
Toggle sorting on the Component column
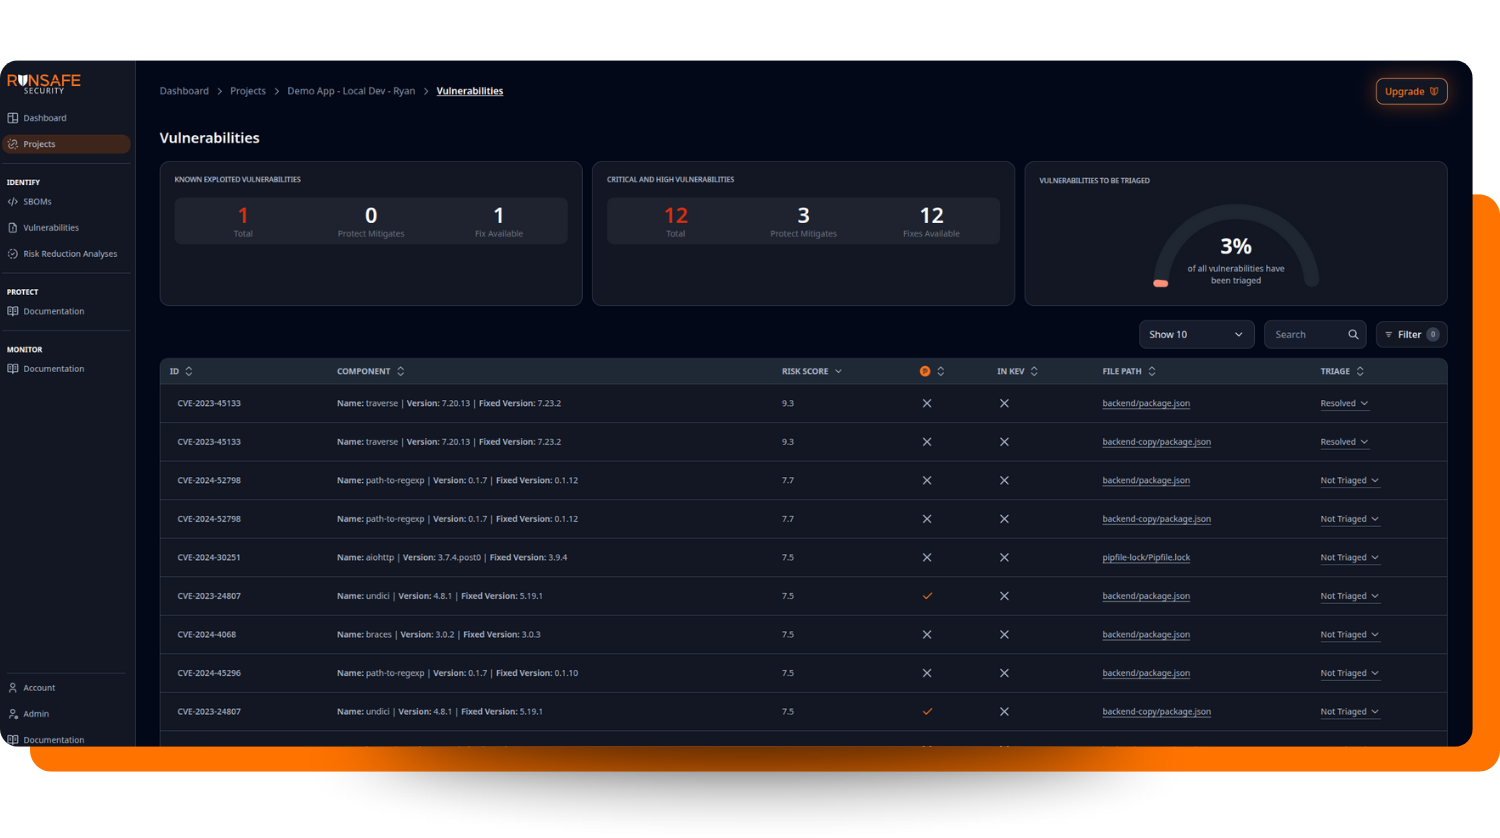click(x=399, y=371)
